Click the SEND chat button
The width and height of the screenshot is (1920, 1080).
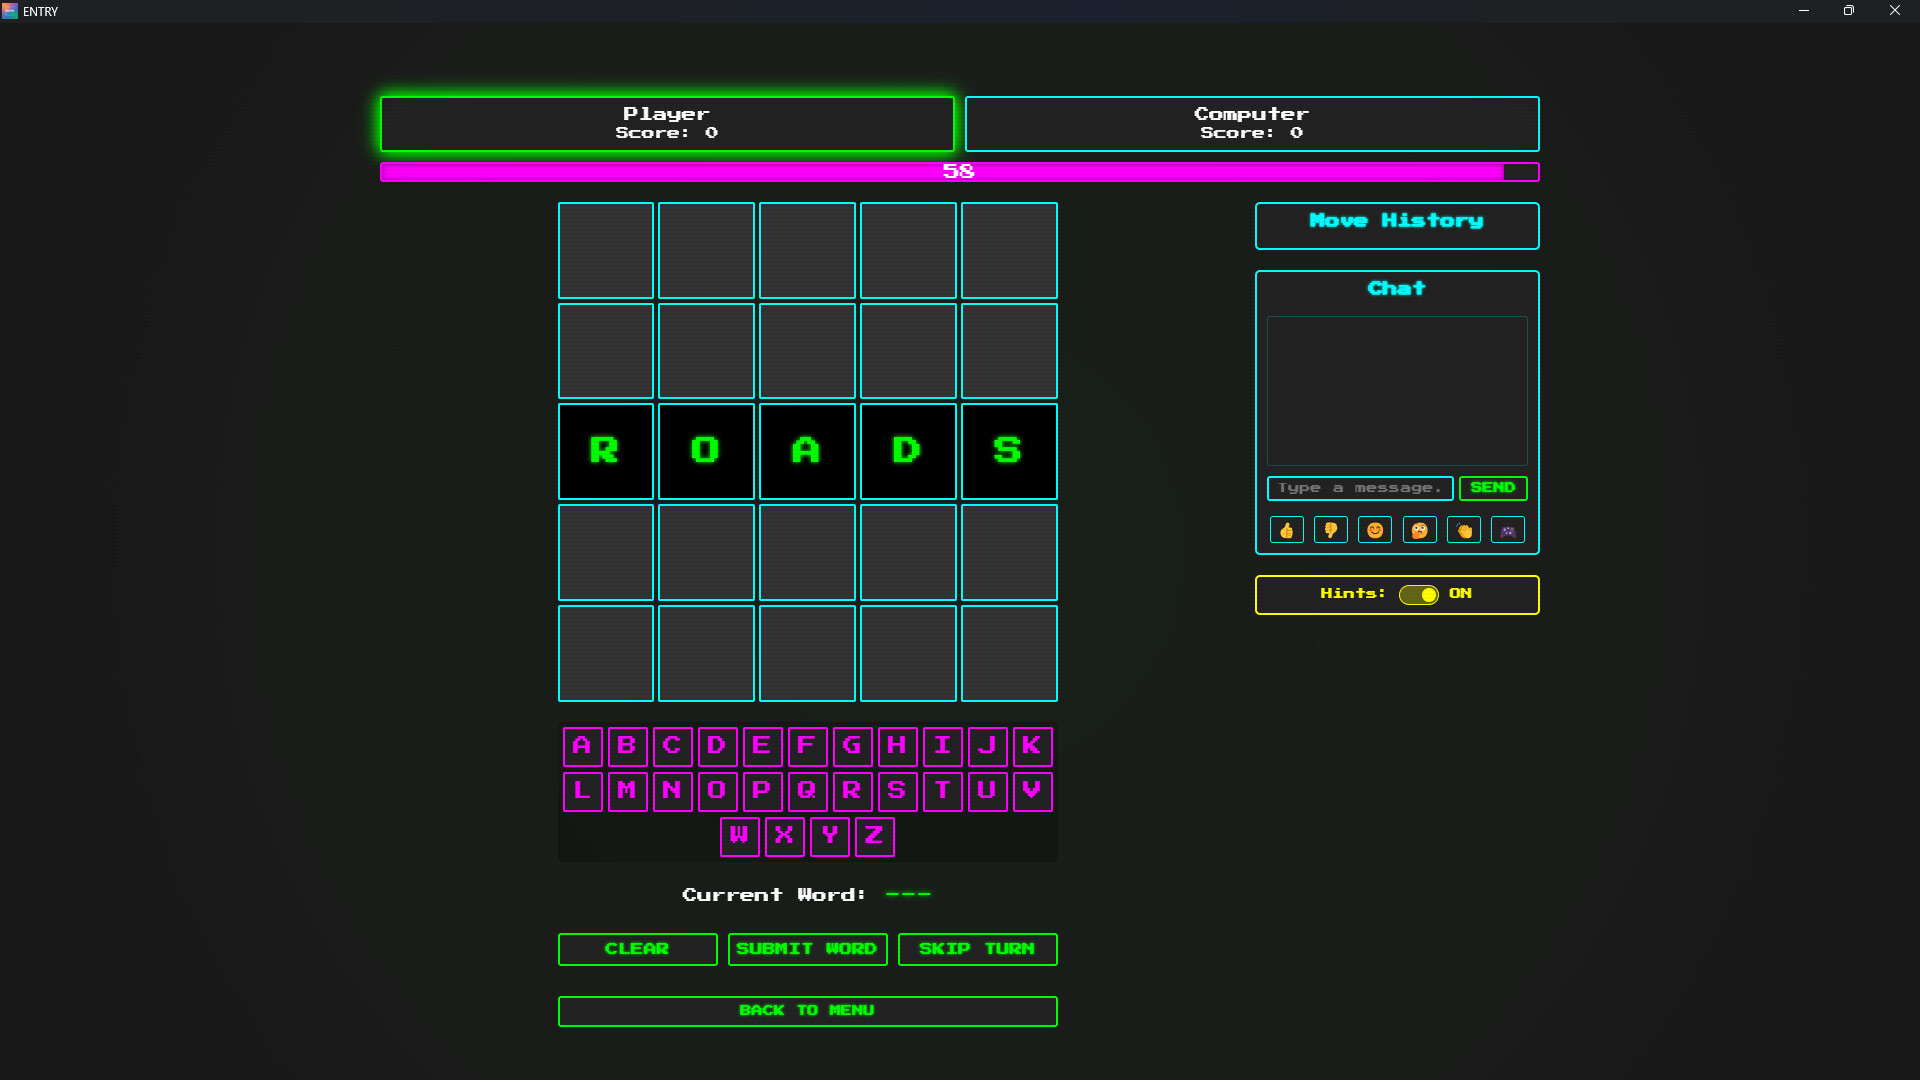click(x=1492, y=488)
